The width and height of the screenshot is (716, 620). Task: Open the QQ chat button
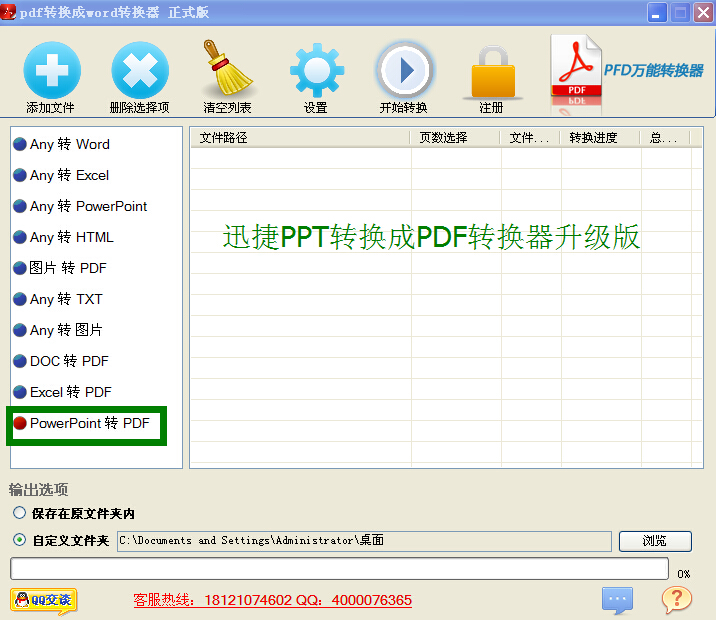44,600
